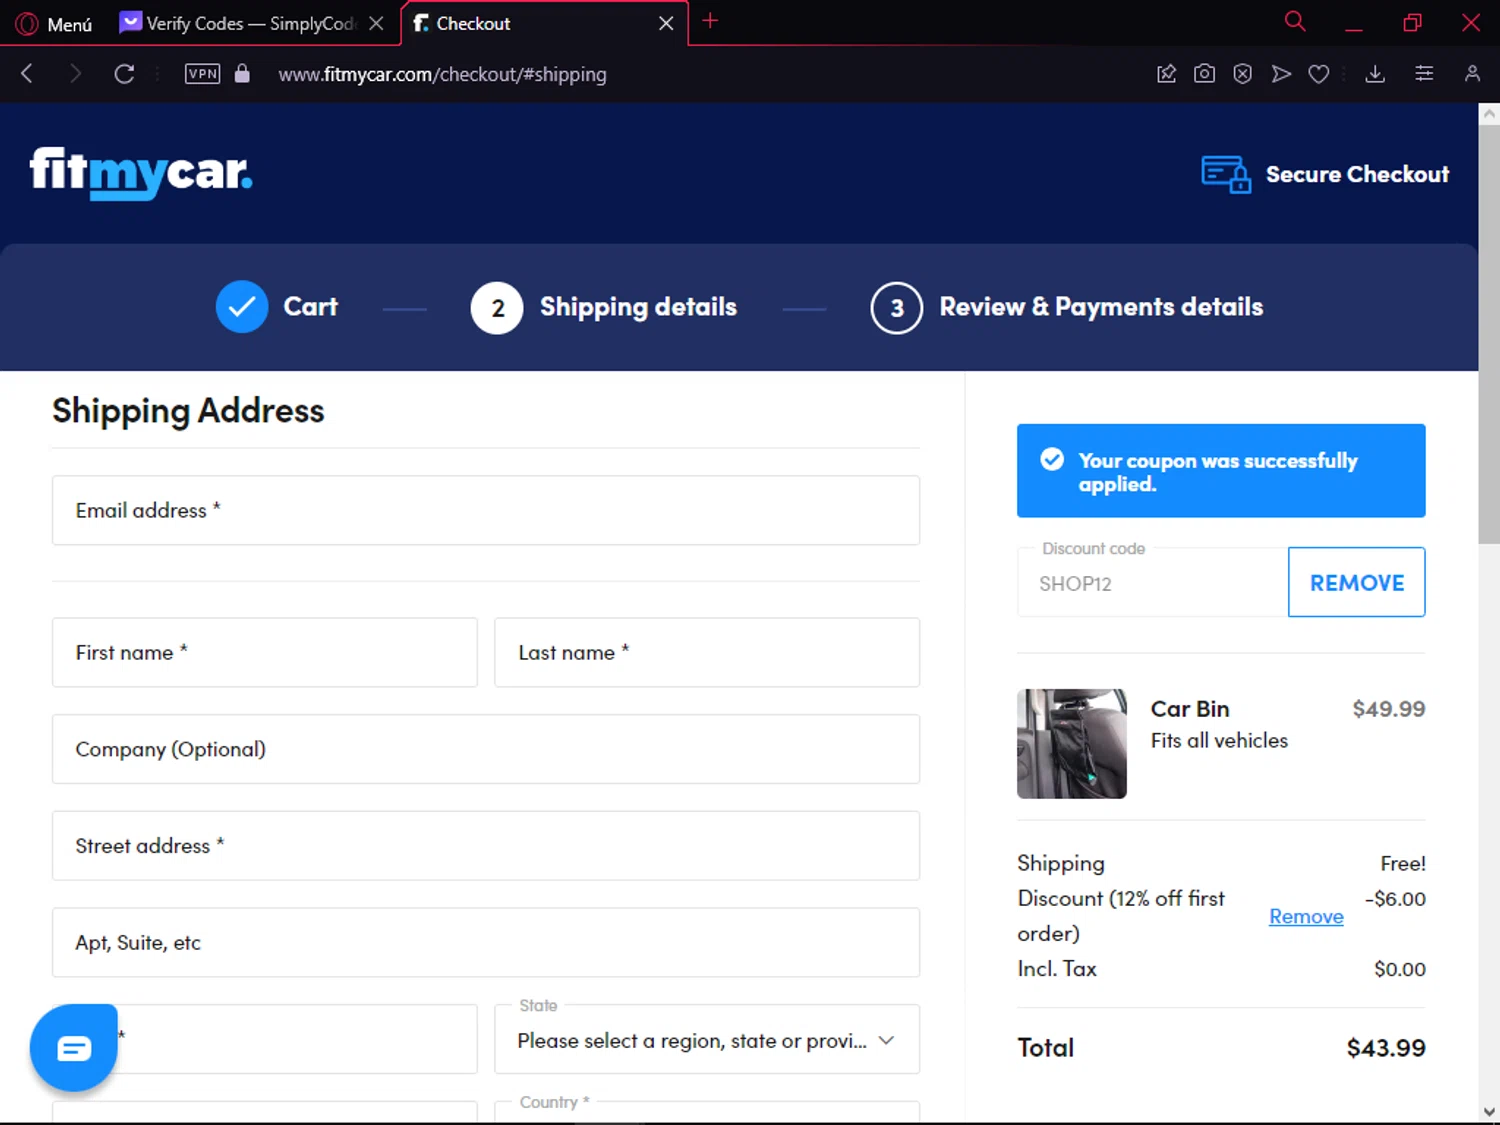Viewport: 1500px width, 1125px height.
Task: Click the Remove discount link
Action: coord(1306,916)
